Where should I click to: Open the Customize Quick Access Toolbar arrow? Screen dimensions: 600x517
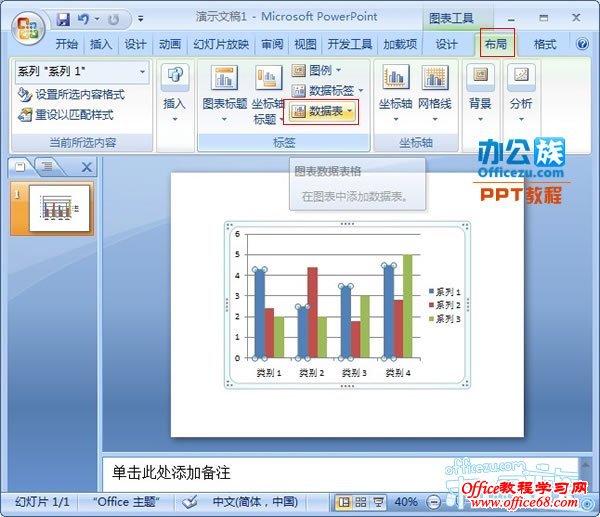141,19
